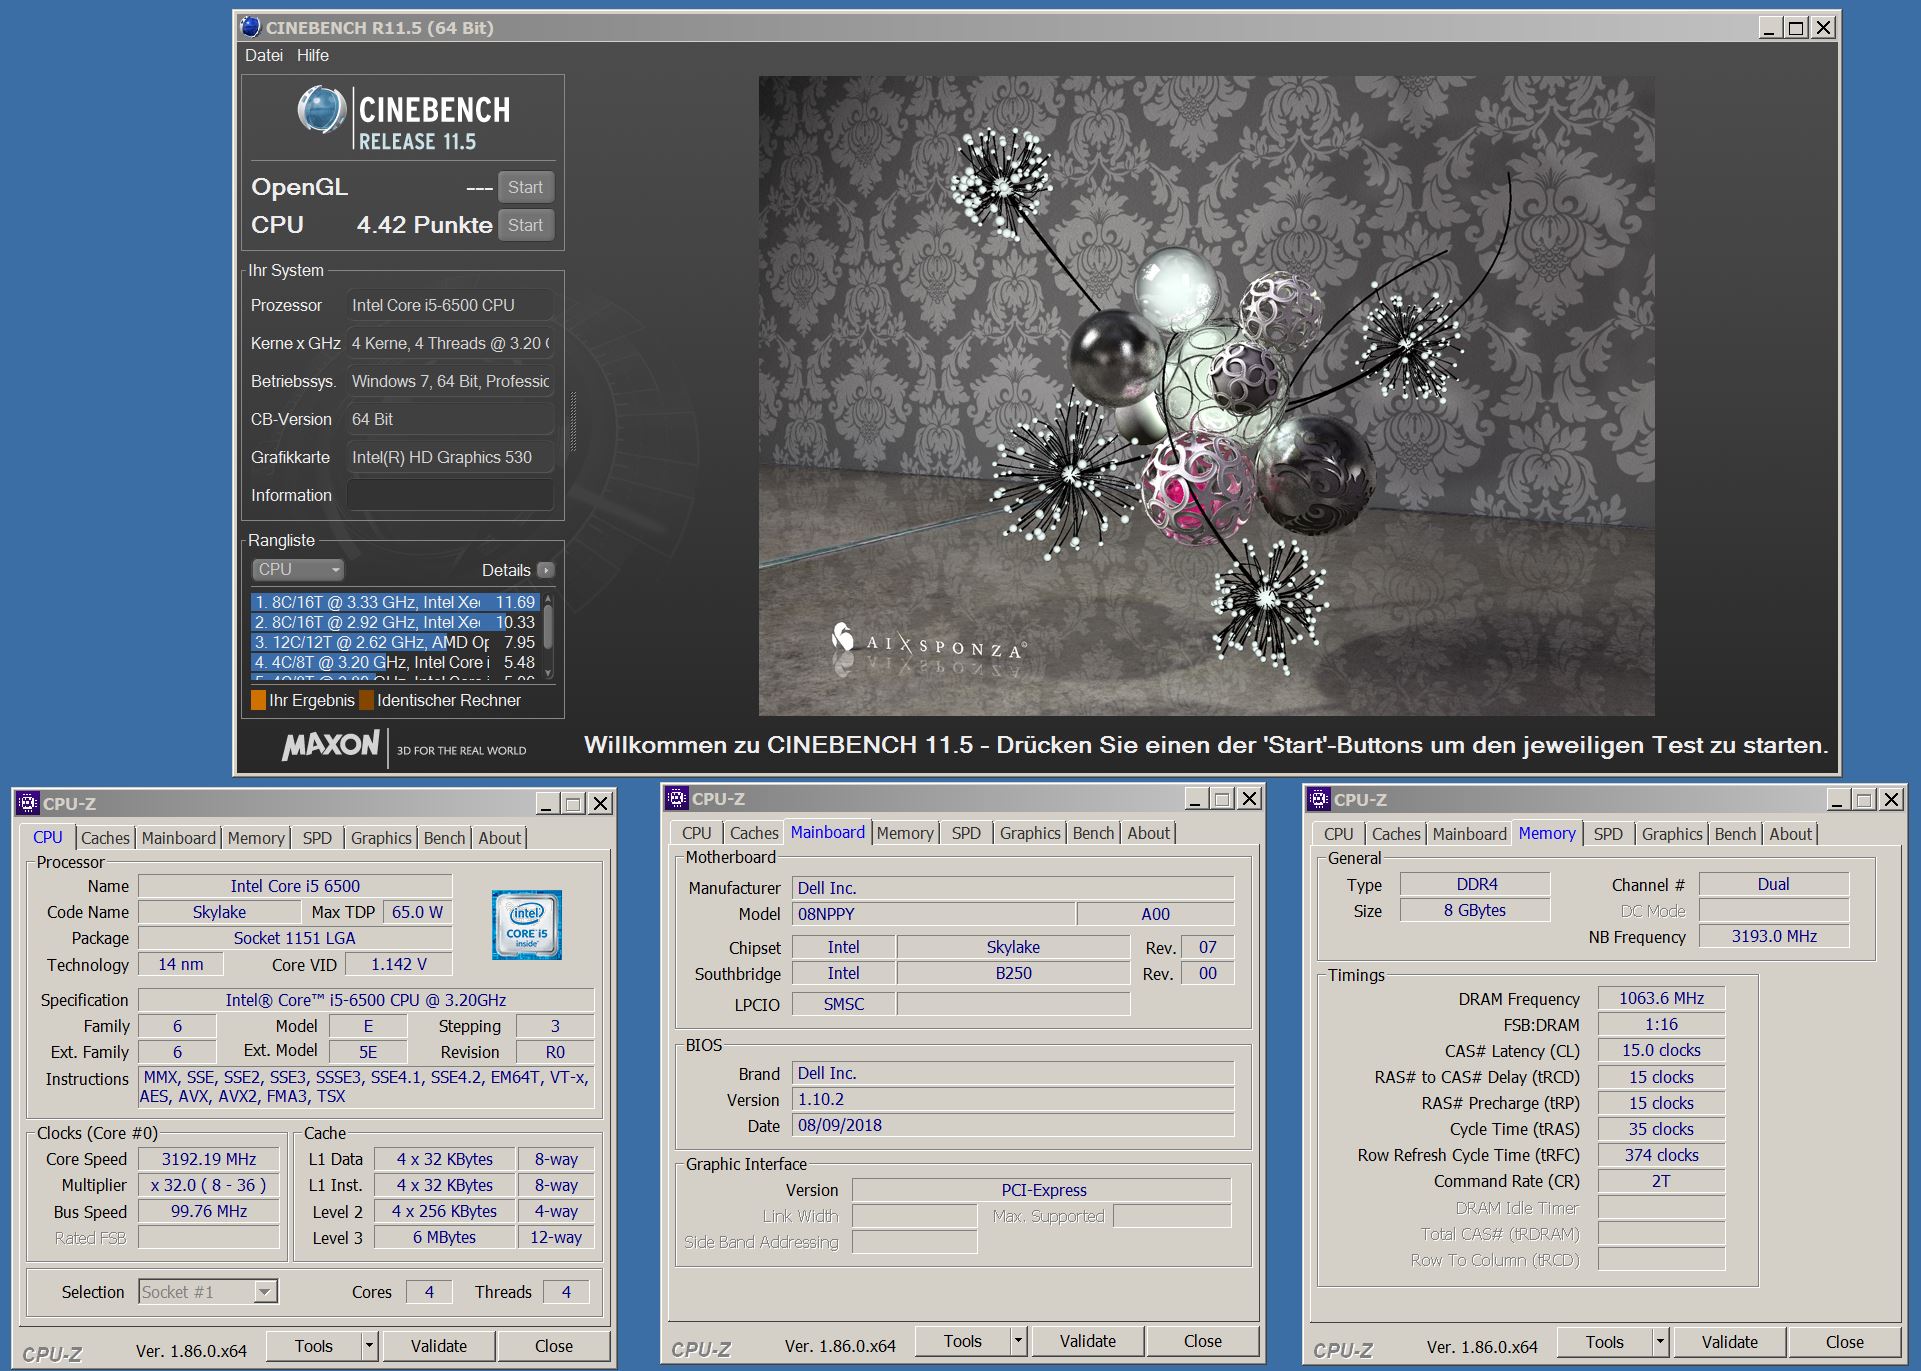The height and width of the screenshot is (1371, 1921).
Task: Click the Cinebench globe logo icon
Action: click(322, 110)
